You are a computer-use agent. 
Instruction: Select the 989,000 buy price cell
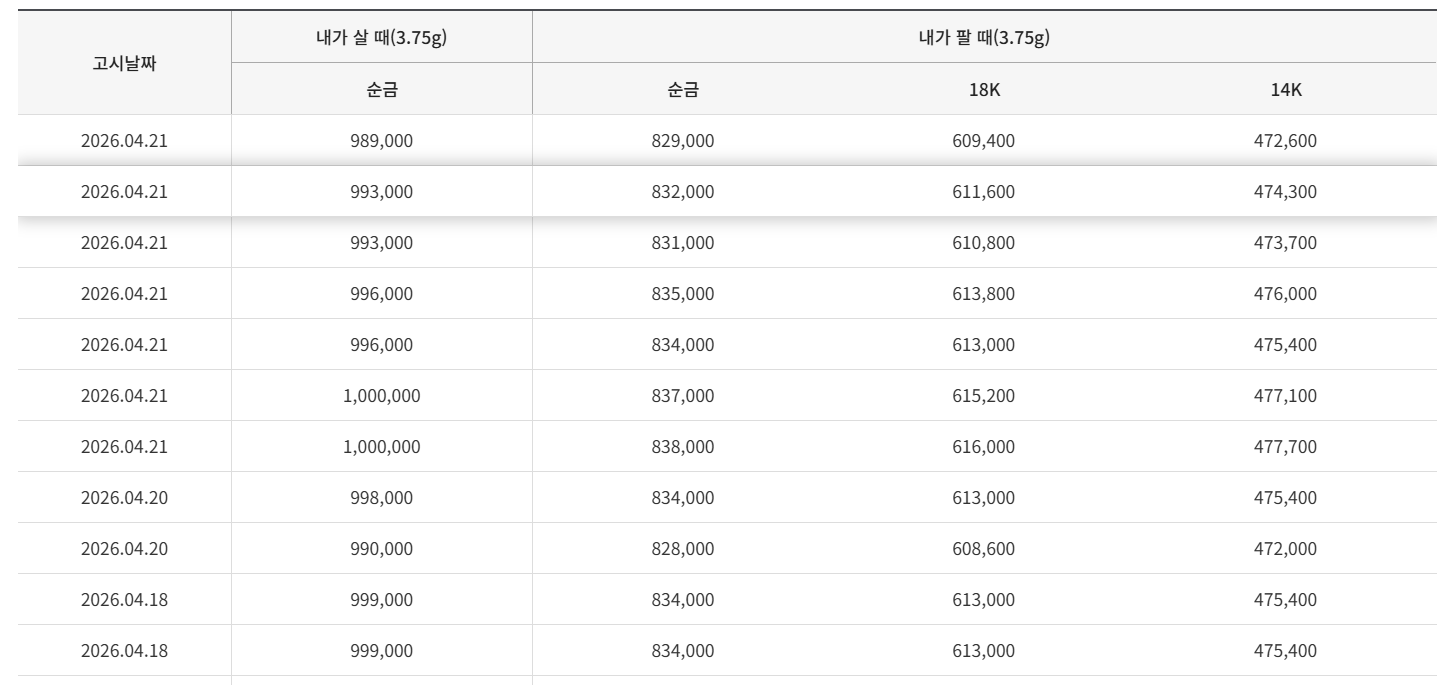382,141
